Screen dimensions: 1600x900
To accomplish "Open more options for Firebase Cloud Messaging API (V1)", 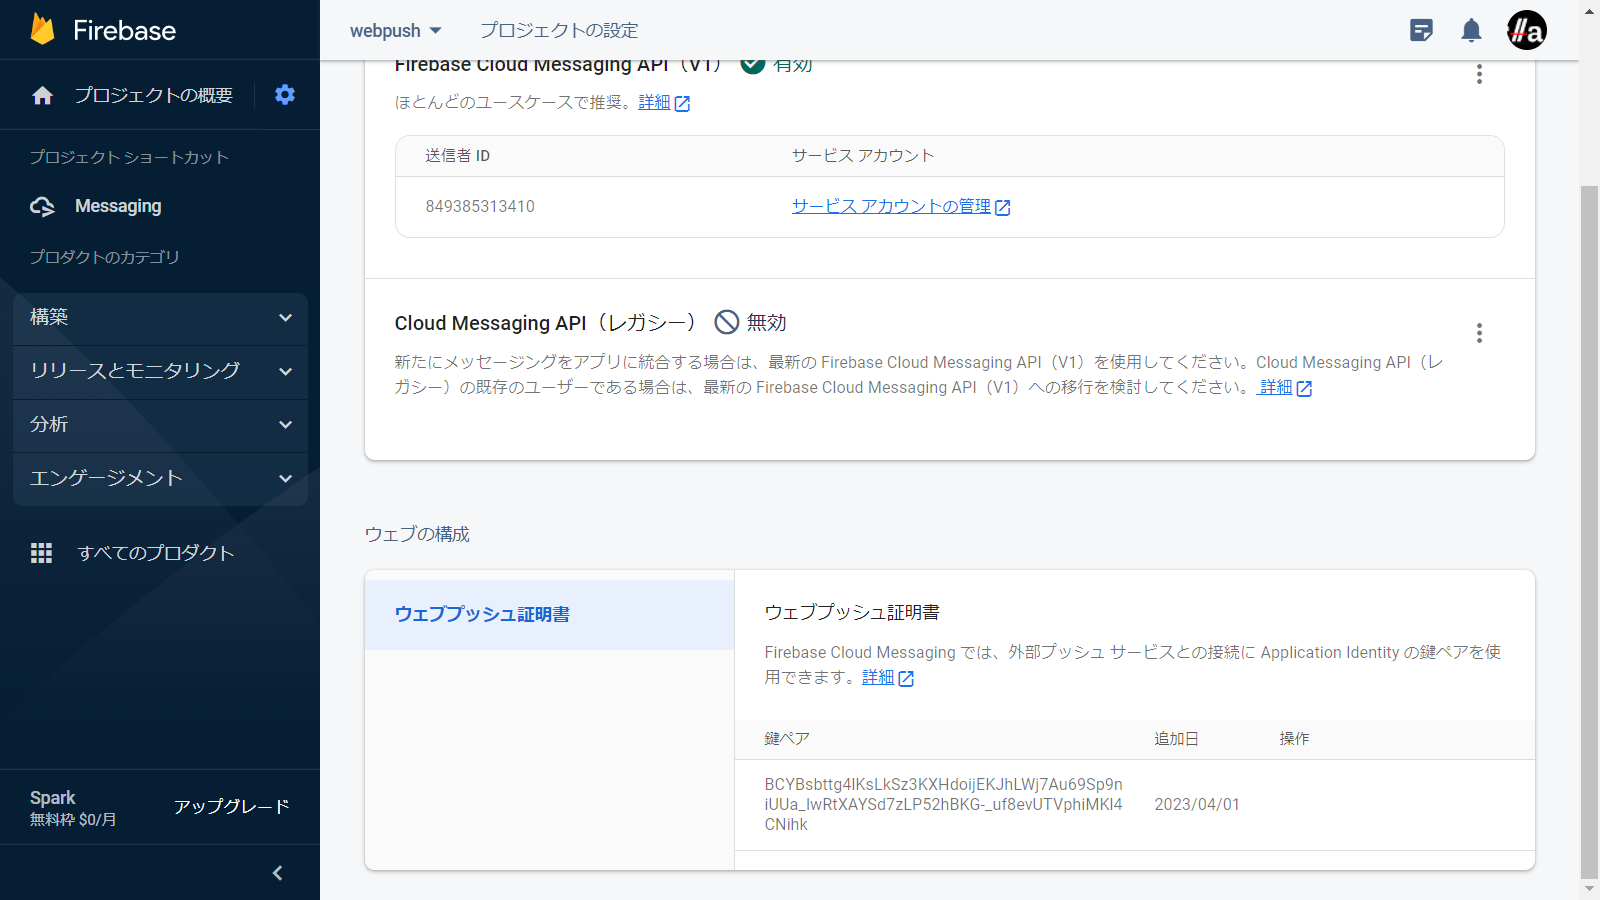I will [x=1479, y=74].
